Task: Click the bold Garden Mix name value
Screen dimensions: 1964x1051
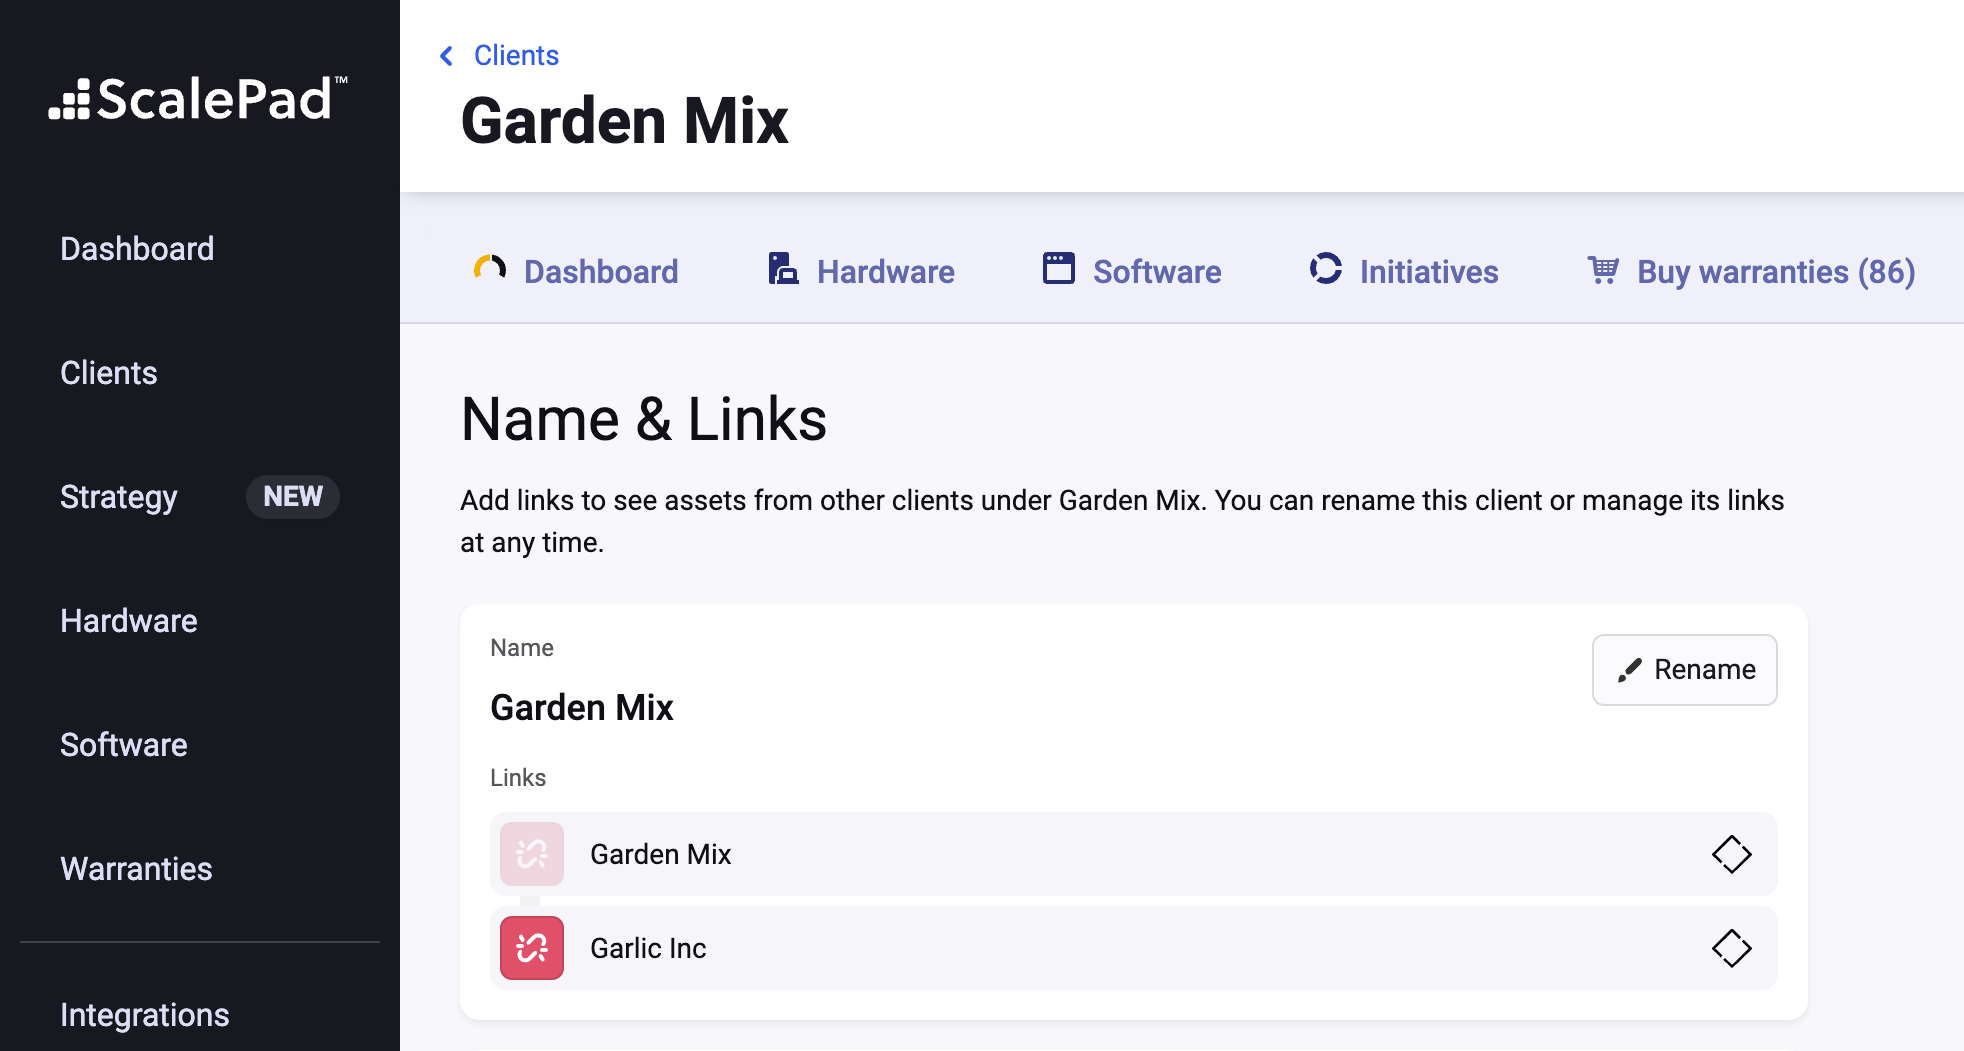Action: 582,708
